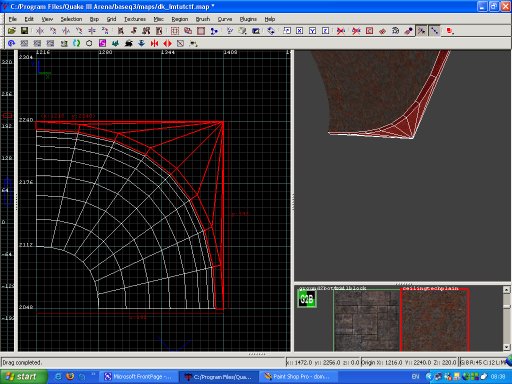
Task: Click the Hollow brush square icon
Action: pos(201,31)
